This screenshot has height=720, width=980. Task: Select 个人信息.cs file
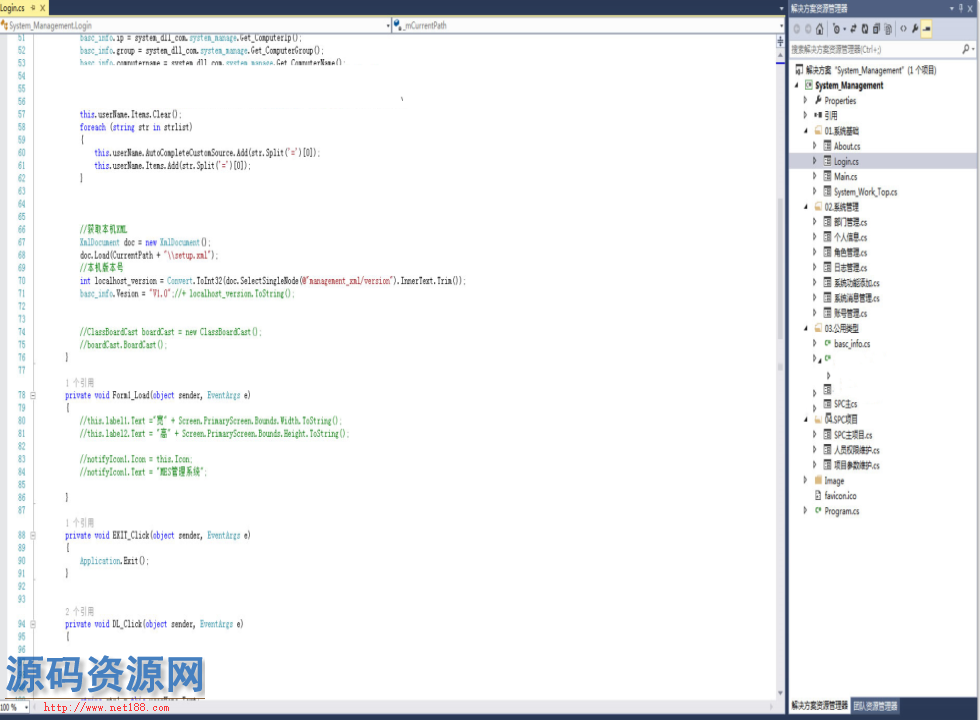(x=851, y=237)
